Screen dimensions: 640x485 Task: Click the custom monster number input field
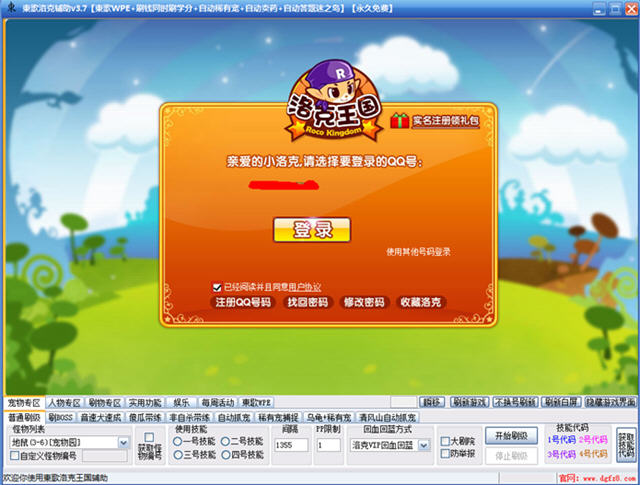104,456
